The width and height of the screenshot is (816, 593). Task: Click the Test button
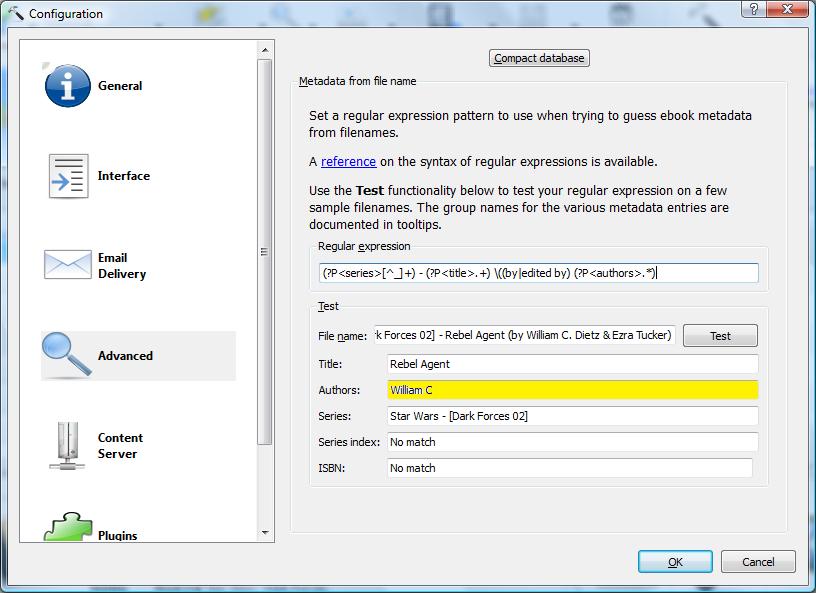(720, 336)
